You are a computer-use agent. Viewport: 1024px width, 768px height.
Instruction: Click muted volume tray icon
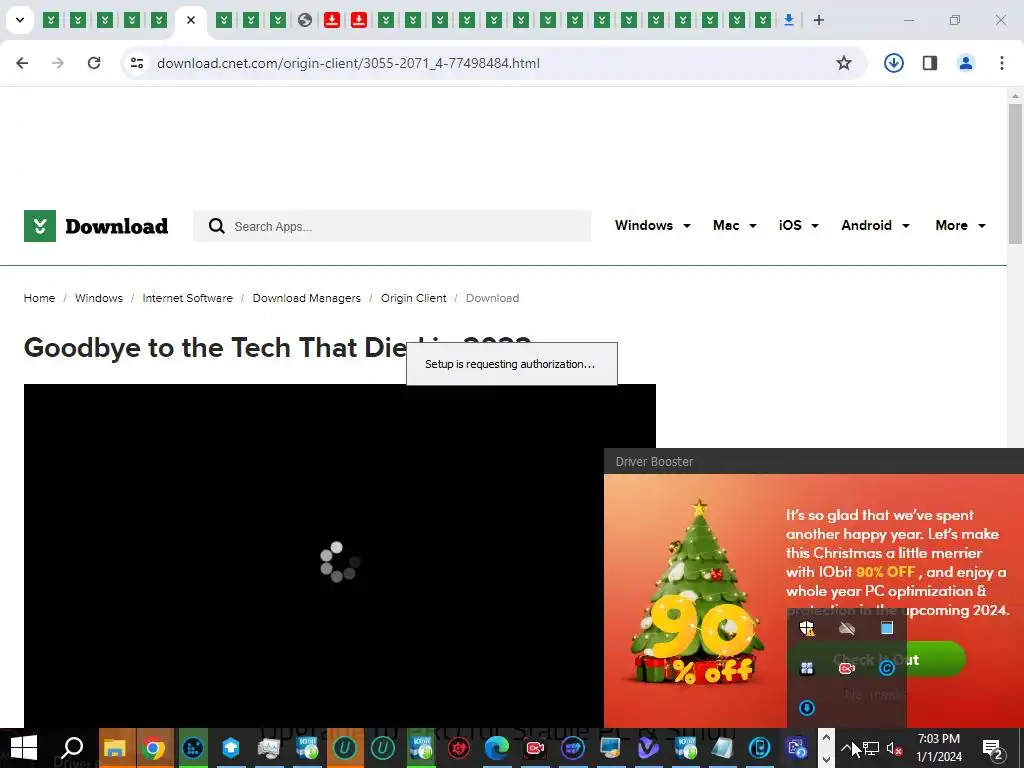895,748
